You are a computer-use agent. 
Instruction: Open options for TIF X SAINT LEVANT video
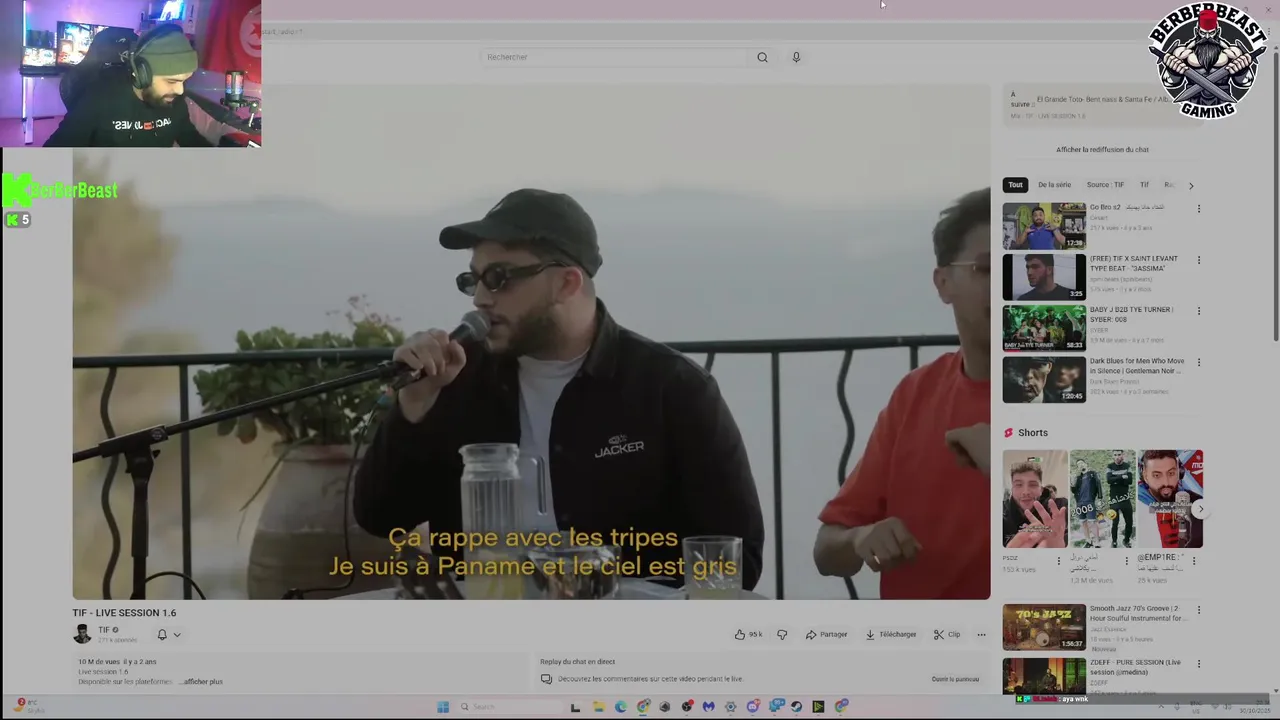(1198, 260)
